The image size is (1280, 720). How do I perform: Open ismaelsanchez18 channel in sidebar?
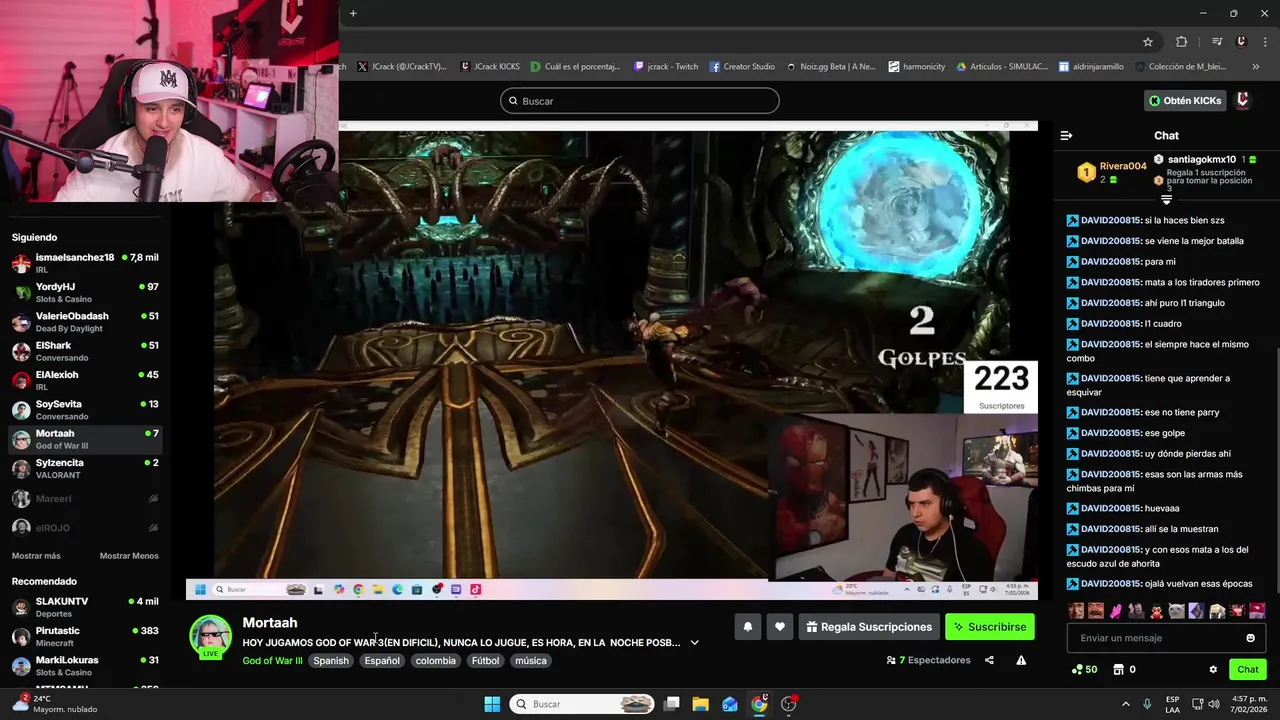(85, 264)
